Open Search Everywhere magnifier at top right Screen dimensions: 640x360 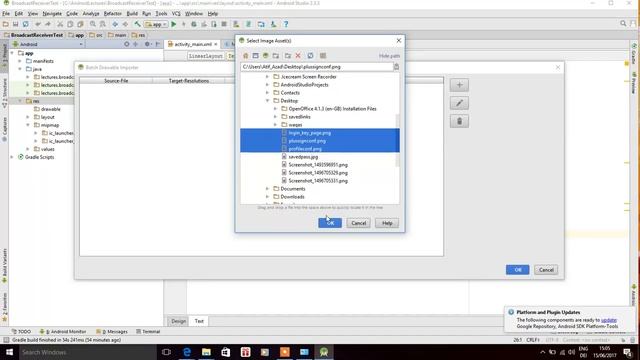pos(623,24)
